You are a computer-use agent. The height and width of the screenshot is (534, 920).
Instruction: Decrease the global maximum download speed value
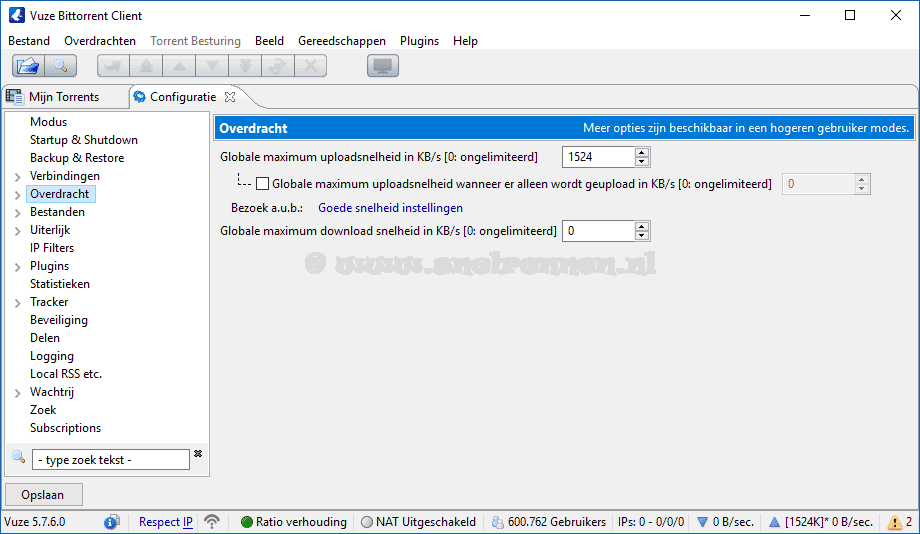(642, 235)
